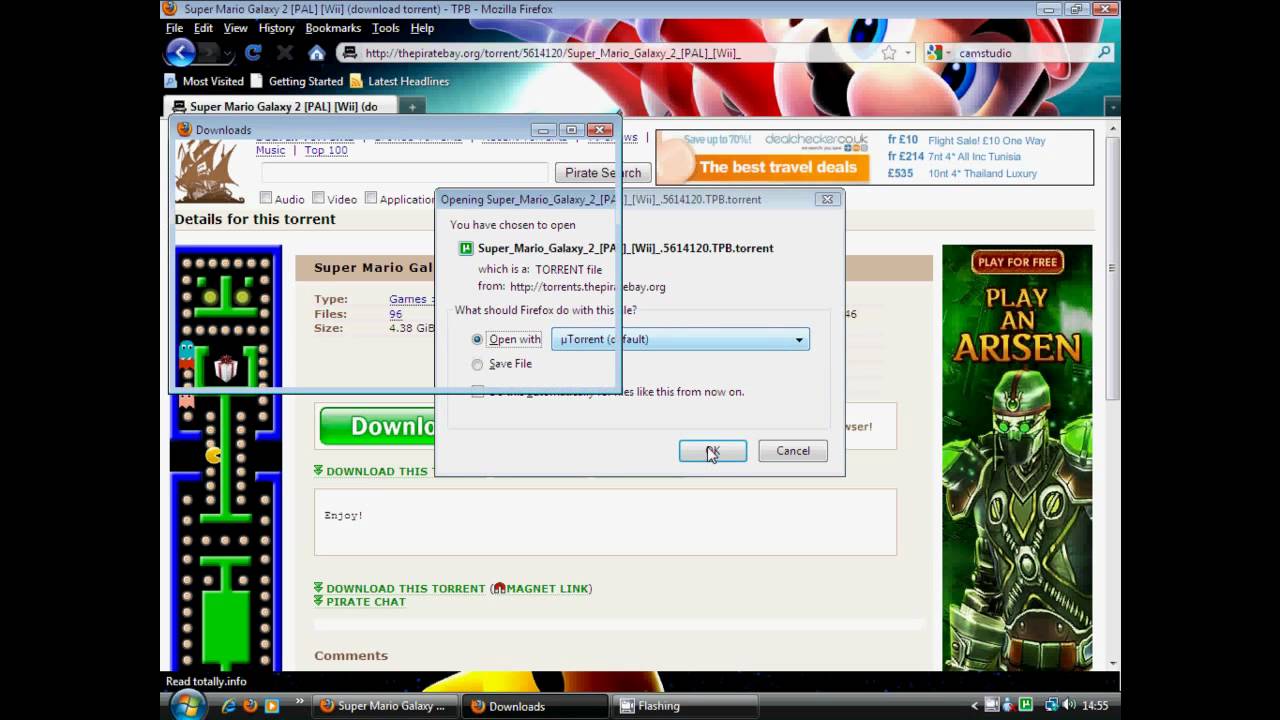
Task: Switch to Super Mario Galaxy taskbar button
Action: [385, 706]
